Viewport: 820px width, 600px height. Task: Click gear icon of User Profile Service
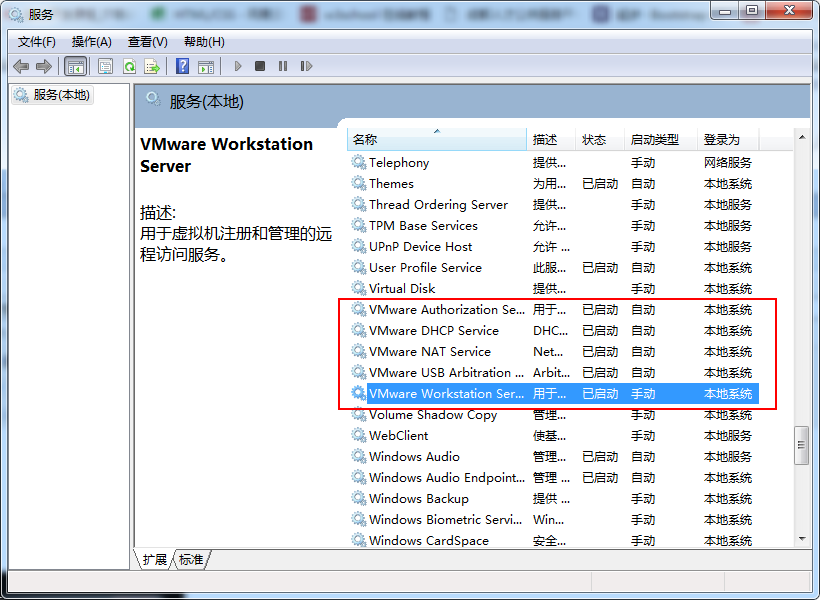click(358, 267)
